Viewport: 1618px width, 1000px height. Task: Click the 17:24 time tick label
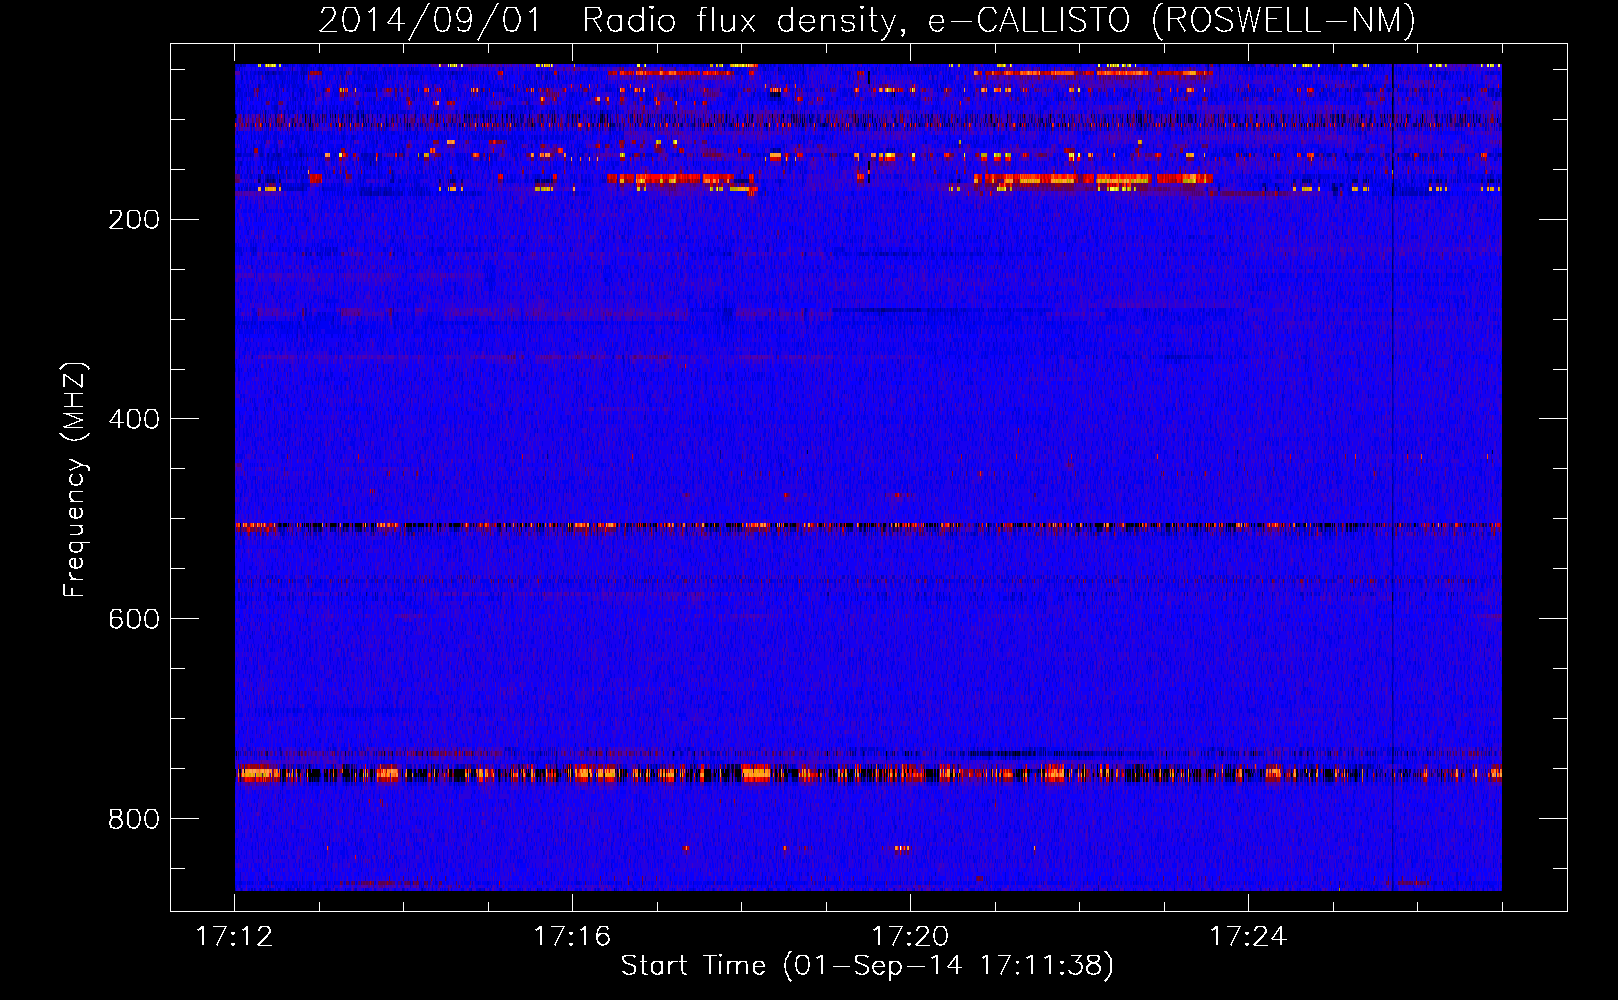point(1248,937)
